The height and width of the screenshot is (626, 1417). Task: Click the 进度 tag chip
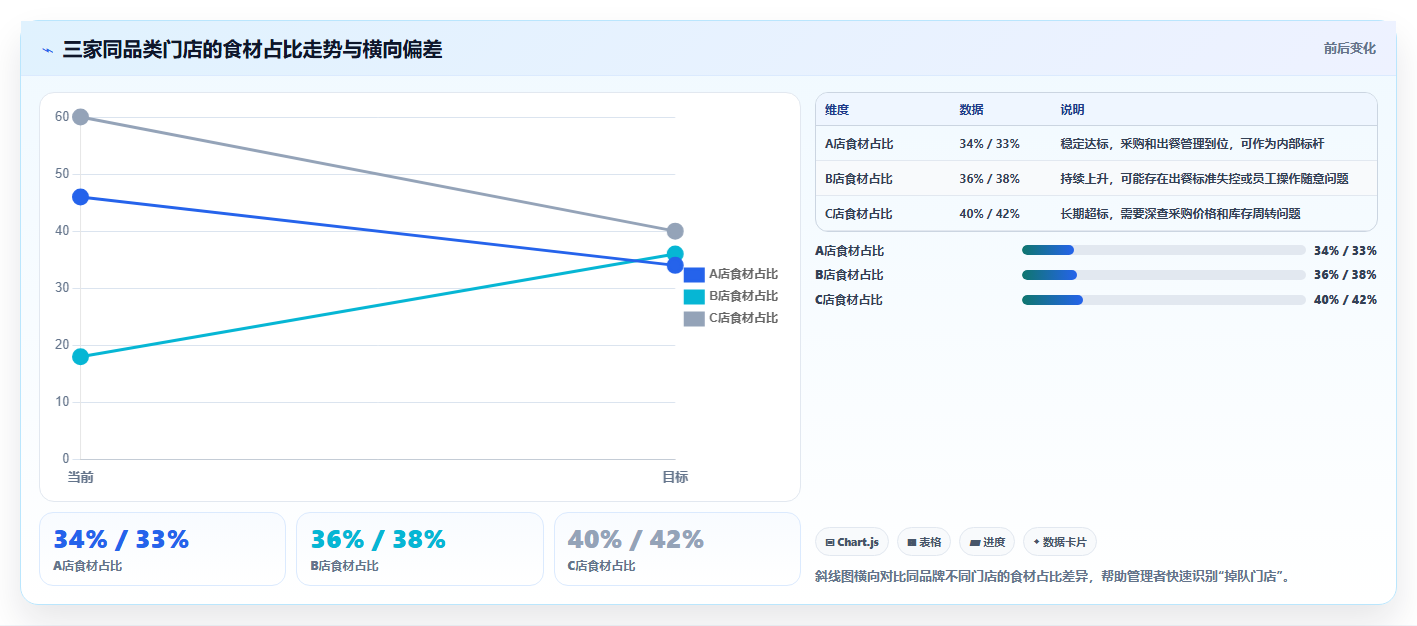point(987,542)
